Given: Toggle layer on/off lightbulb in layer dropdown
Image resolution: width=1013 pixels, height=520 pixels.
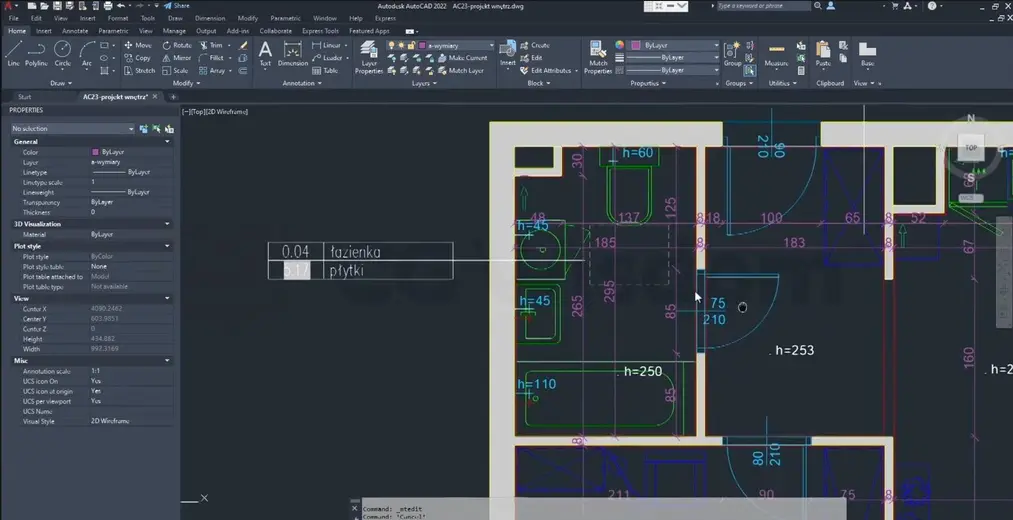Looking at the screenshot, I should click(392, 45).
